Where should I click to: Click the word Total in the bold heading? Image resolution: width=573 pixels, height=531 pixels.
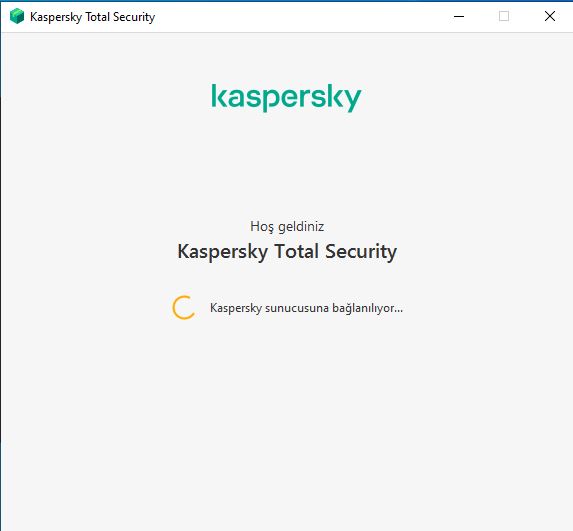coord(296,251)
